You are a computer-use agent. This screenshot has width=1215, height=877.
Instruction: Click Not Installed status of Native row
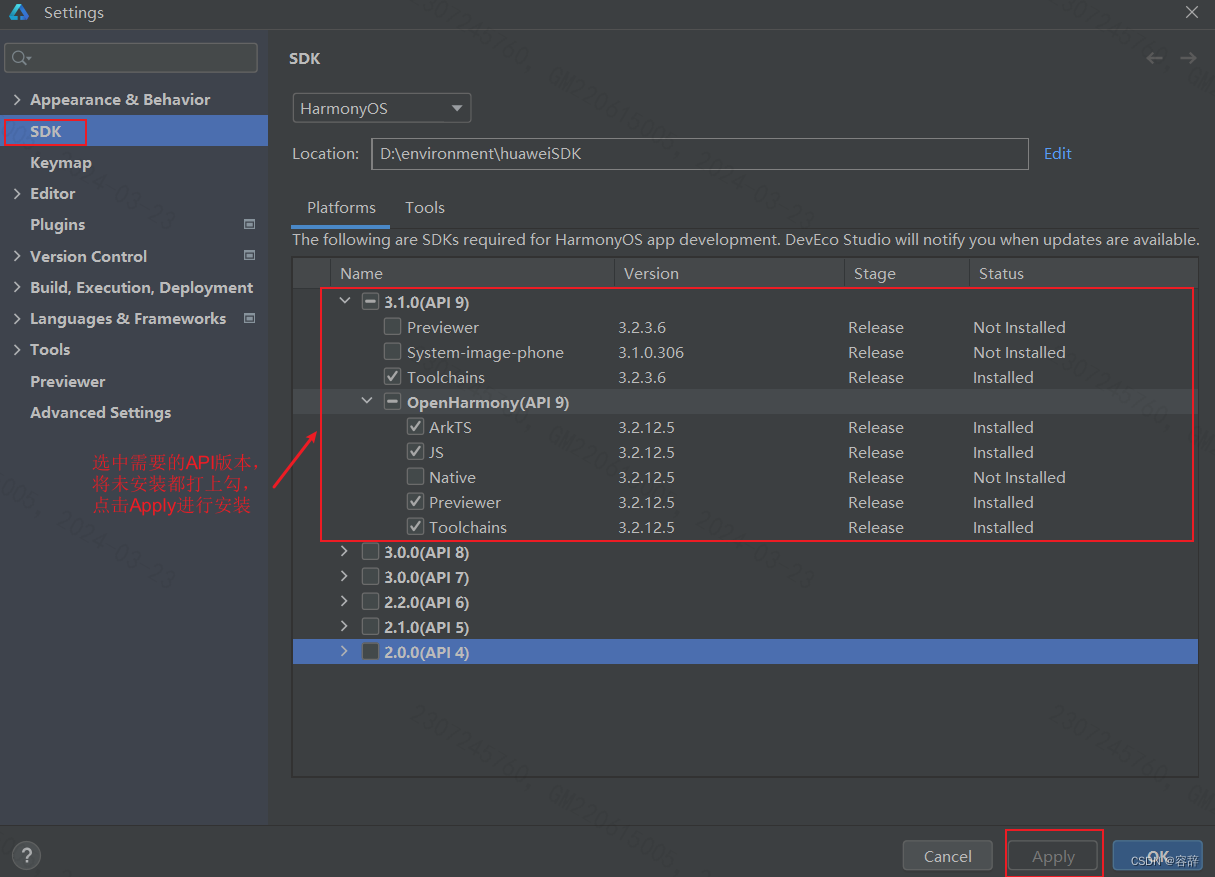click(1019, 477)
